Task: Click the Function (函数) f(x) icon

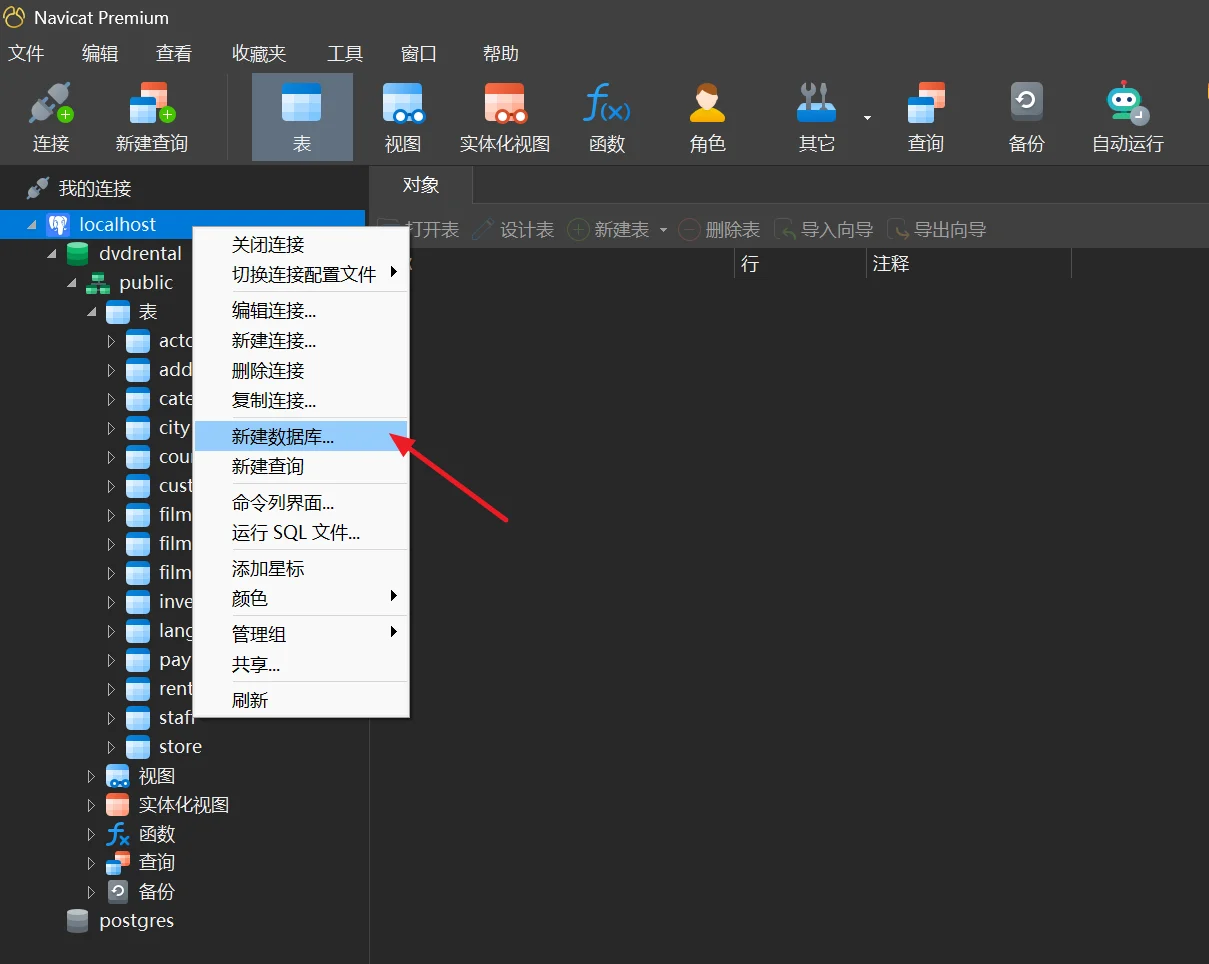Action: (606, 105)
